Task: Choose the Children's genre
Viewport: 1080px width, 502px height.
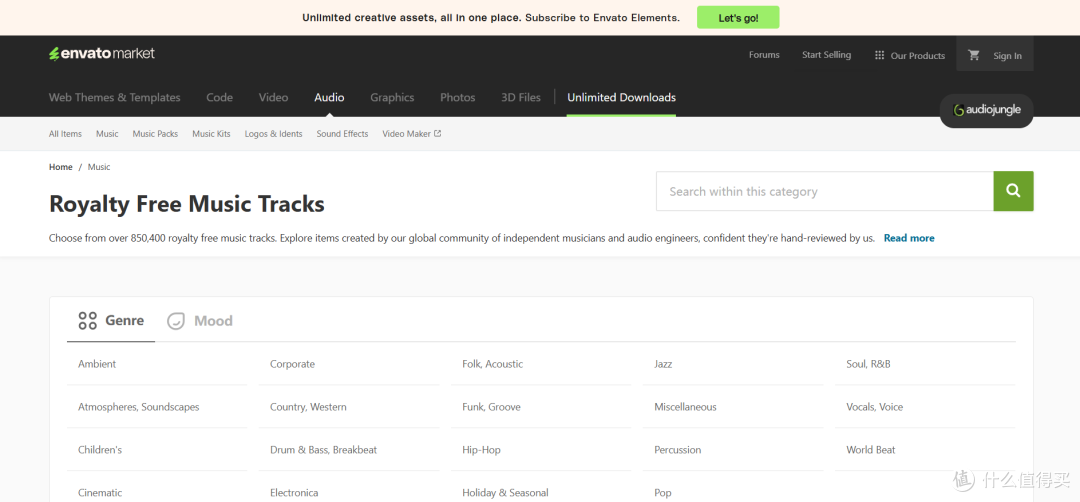Action: (100, 450)
